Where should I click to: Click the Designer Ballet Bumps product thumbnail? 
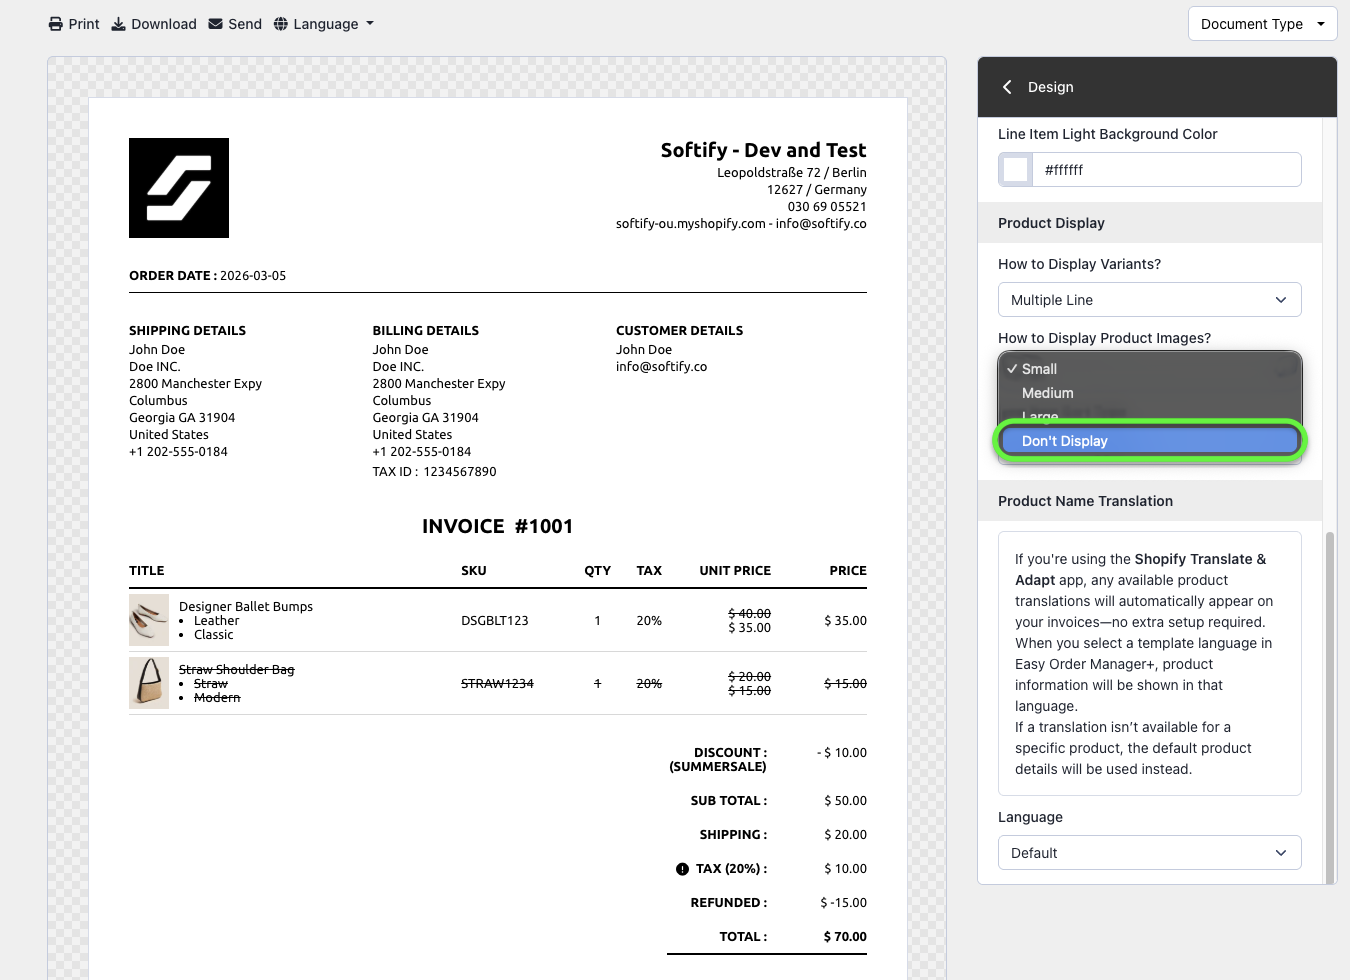click(149, 621)
